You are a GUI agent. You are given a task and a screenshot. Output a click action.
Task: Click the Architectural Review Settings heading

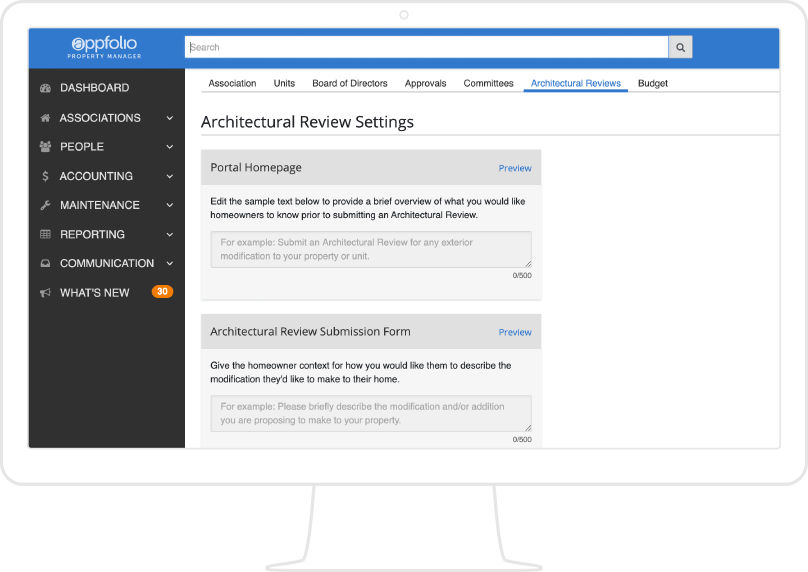(x=307, y=122)
